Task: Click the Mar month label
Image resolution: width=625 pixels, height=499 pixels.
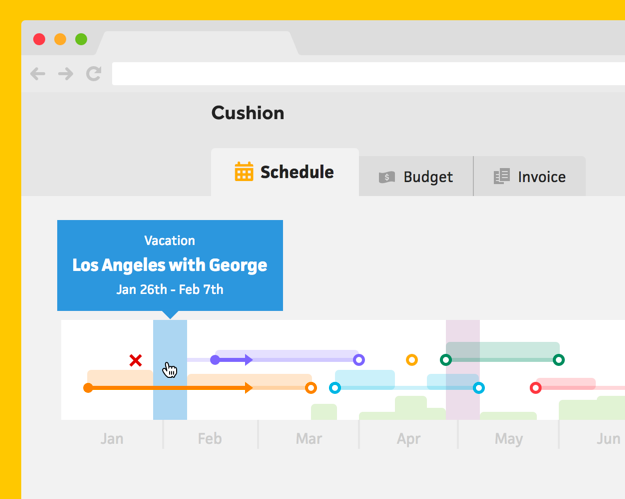Action: 309,439
